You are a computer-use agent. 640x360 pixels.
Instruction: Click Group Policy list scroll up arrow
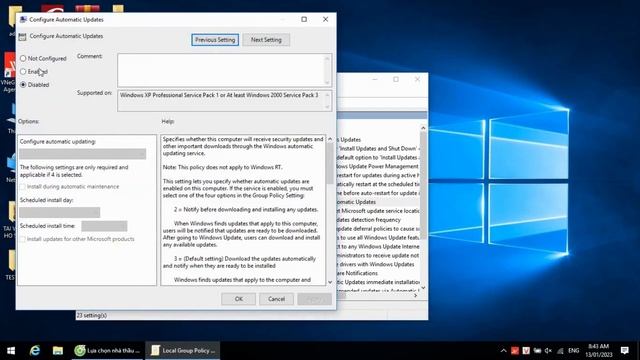coord(423,128)
